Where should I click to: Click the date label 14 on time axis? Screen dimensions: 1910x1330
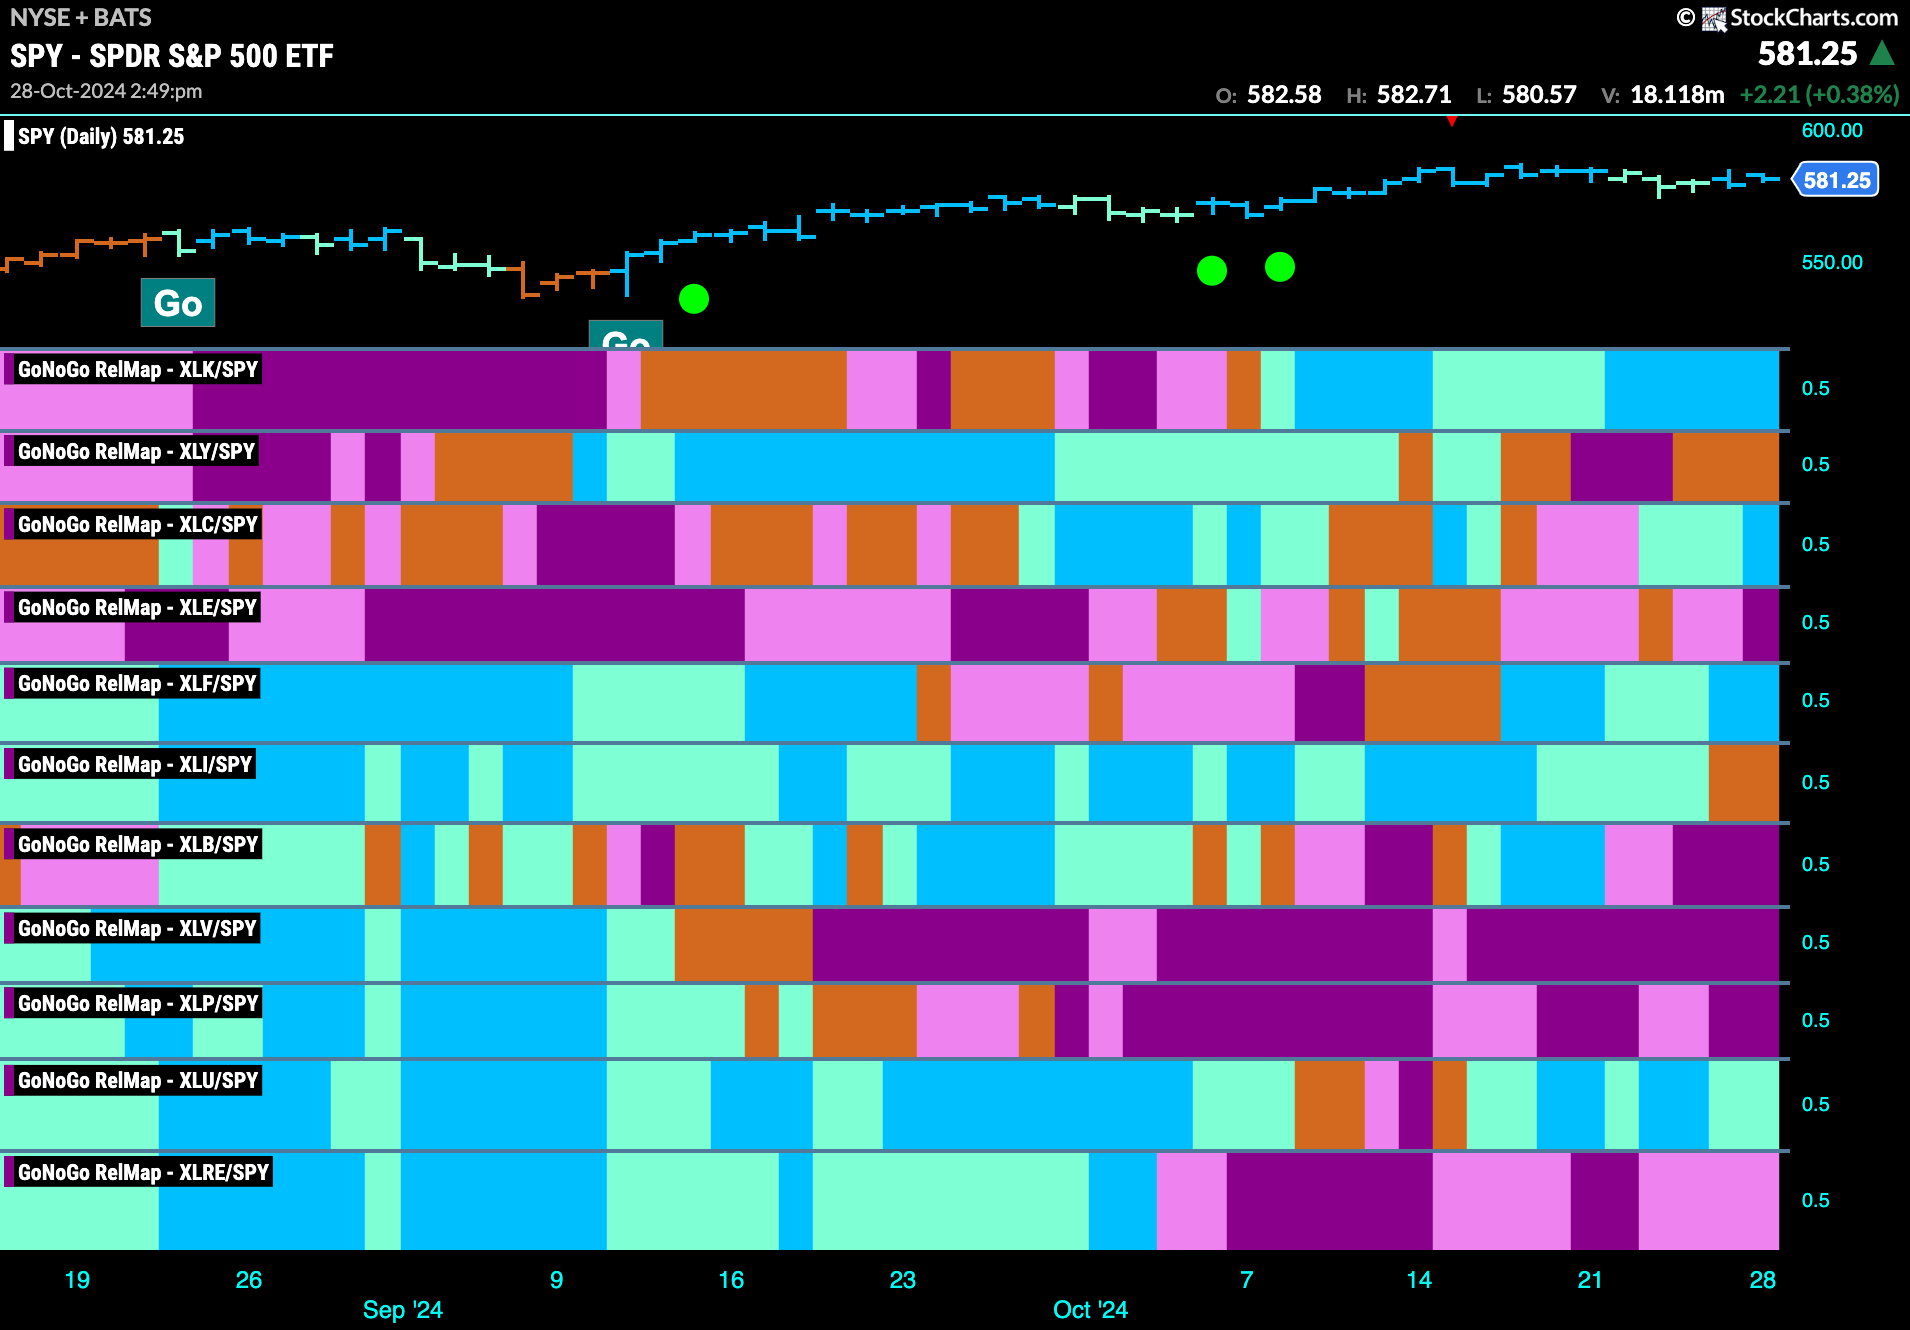tap(1419, 1280)
